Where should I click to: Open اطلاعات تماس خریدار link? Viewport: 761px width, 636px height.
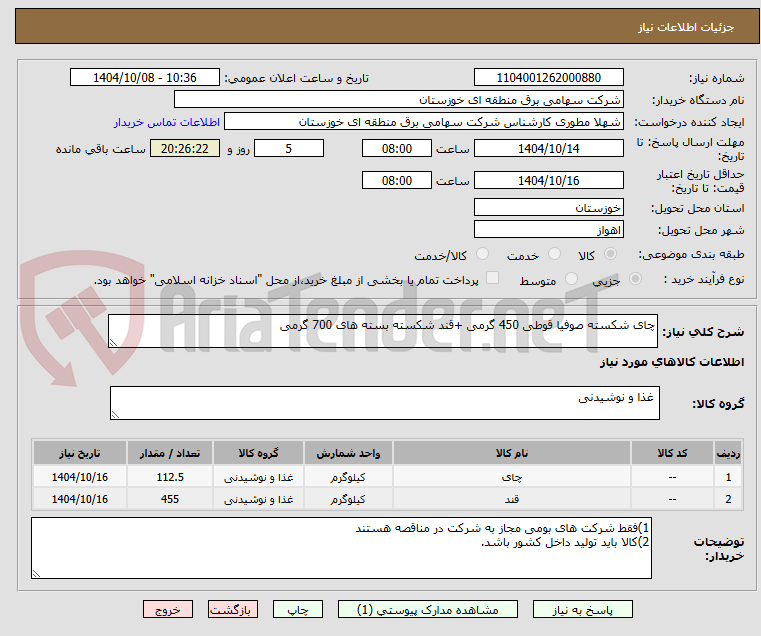[x=167, y=122]
